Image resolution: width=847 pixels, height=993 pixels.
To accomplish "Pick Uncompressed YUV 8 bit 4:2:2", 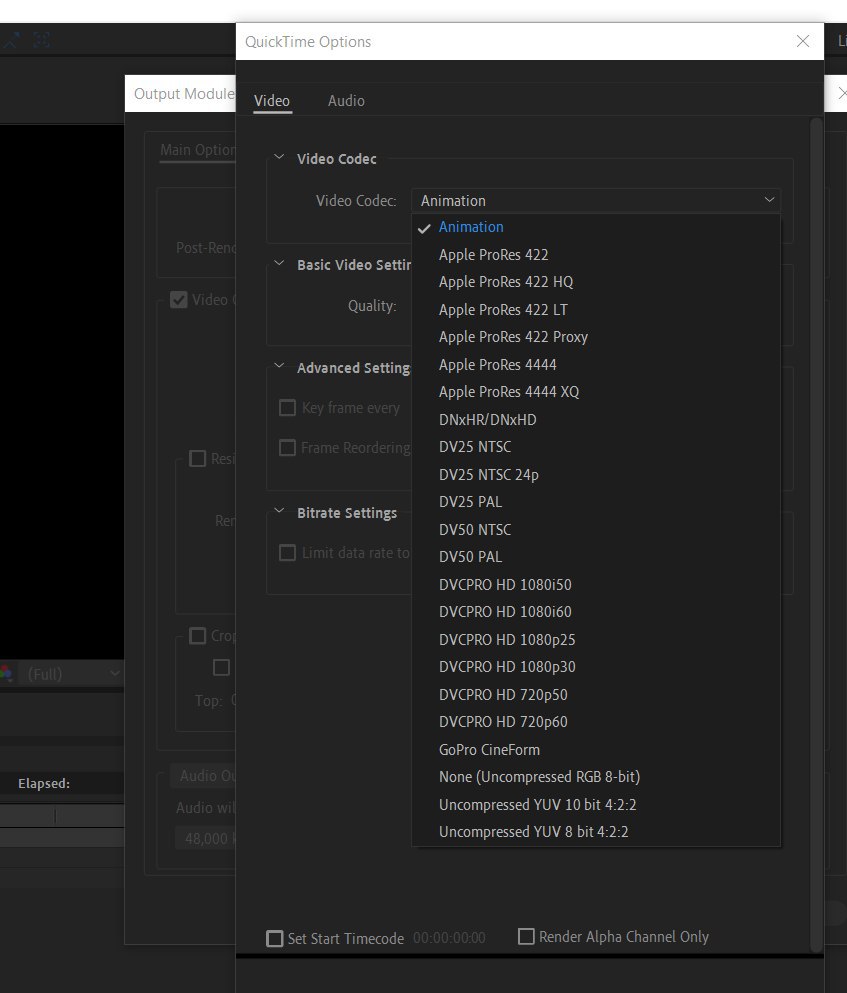I will [x=596, y=832].
